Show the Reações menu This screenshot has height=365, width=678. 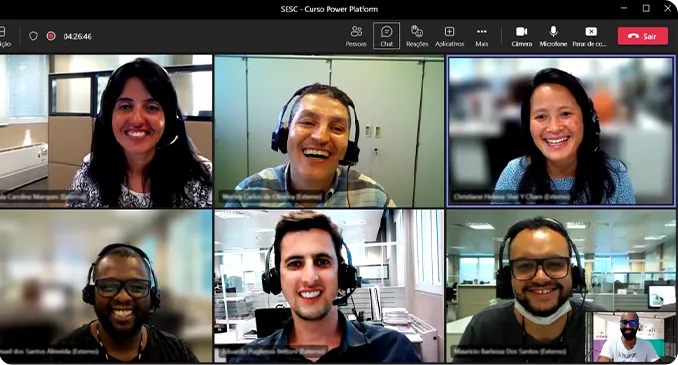click(417, 36)
